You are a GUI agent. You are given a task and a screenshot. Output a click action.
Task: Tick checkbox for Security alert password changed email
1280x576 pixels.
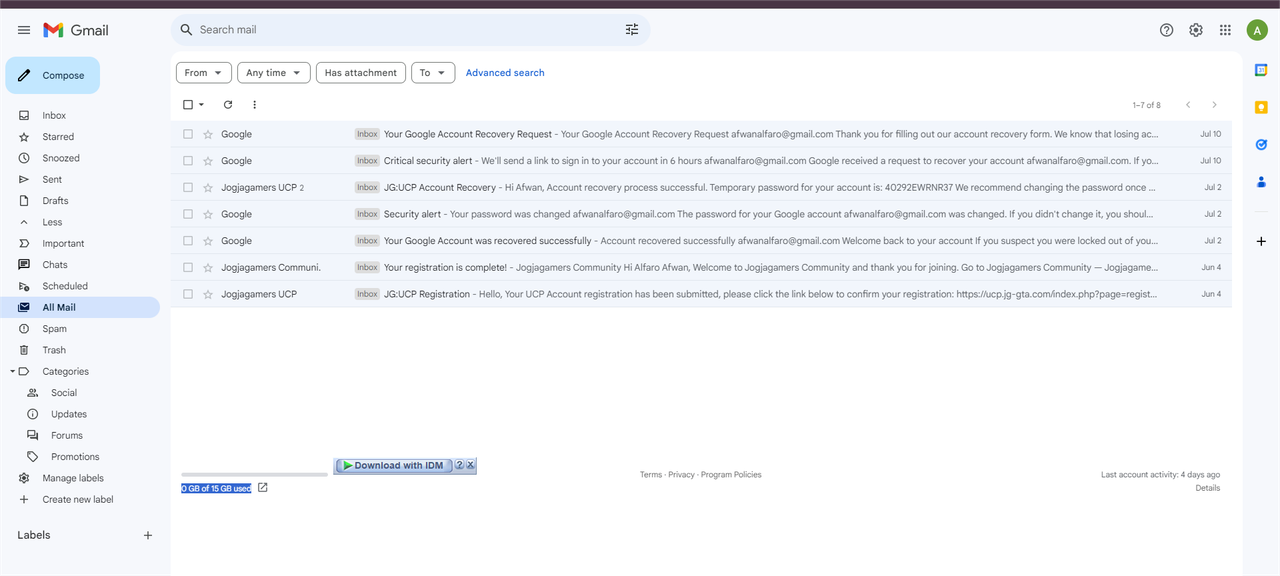click(188, 214)
